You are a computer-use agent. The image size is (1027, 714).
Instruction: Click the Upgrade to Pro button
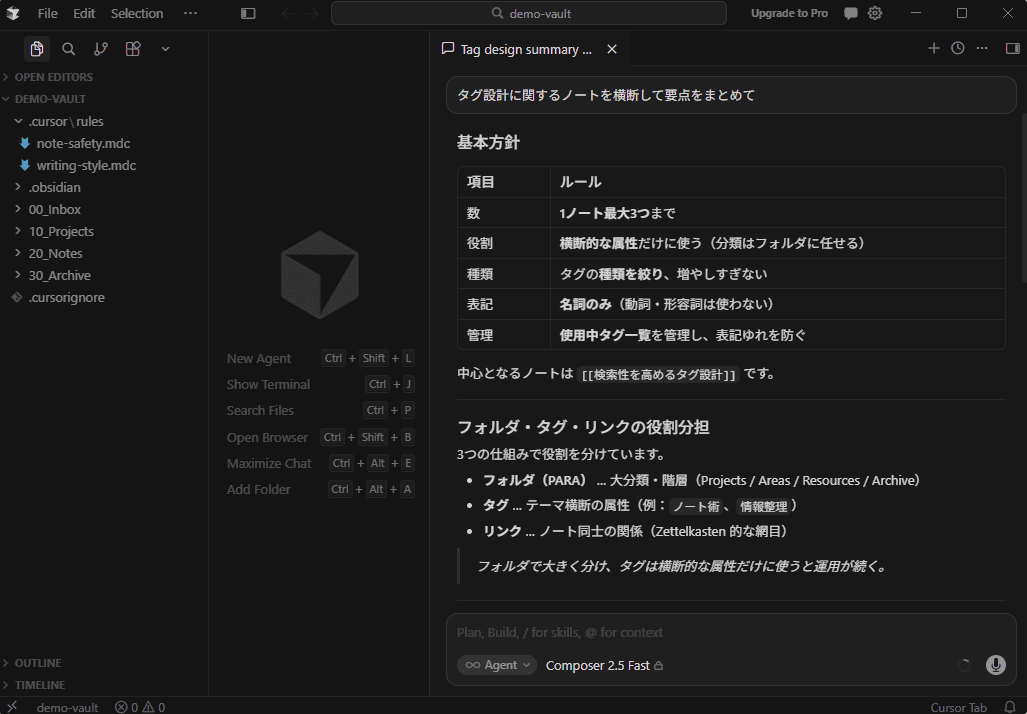(789, 13)
